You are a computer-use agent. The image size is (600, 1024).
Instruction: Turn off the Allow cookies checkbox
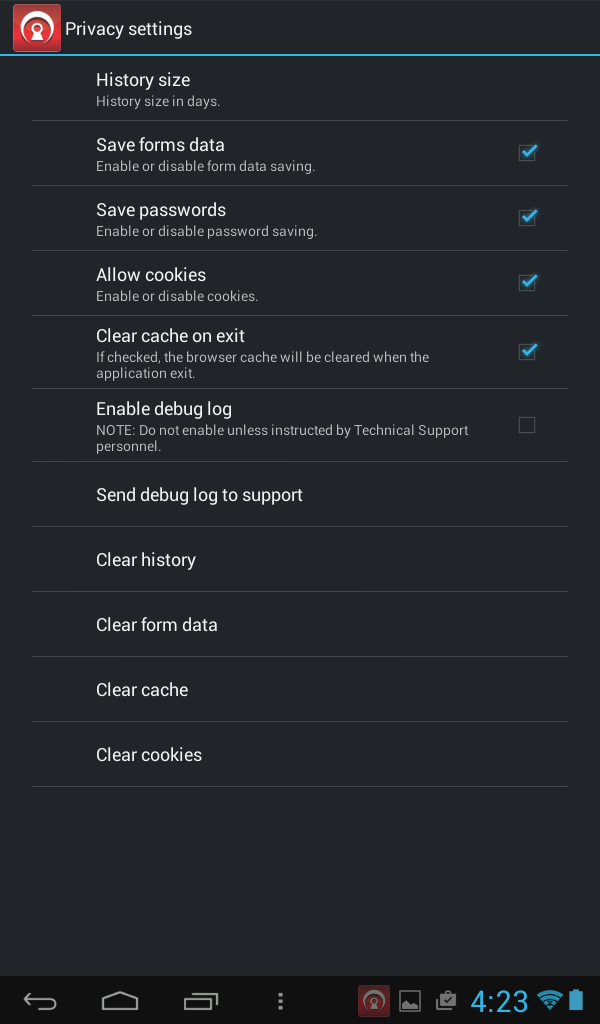click(527, 283)
